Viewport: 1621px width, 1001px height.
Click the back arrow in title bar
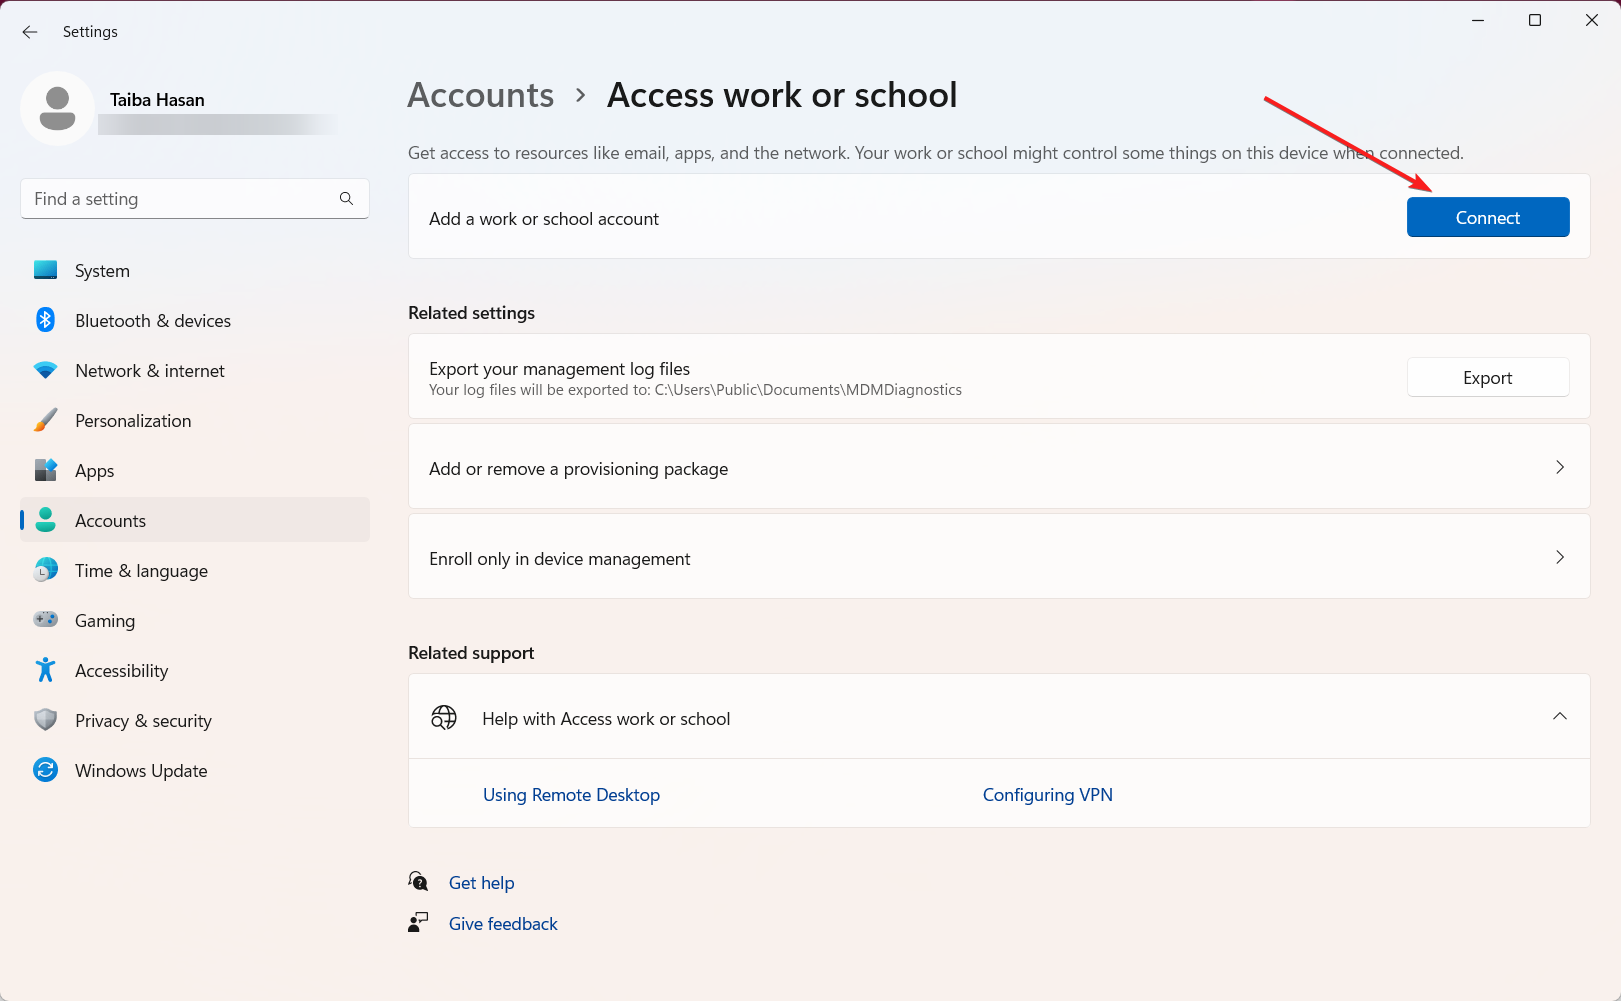30,32
